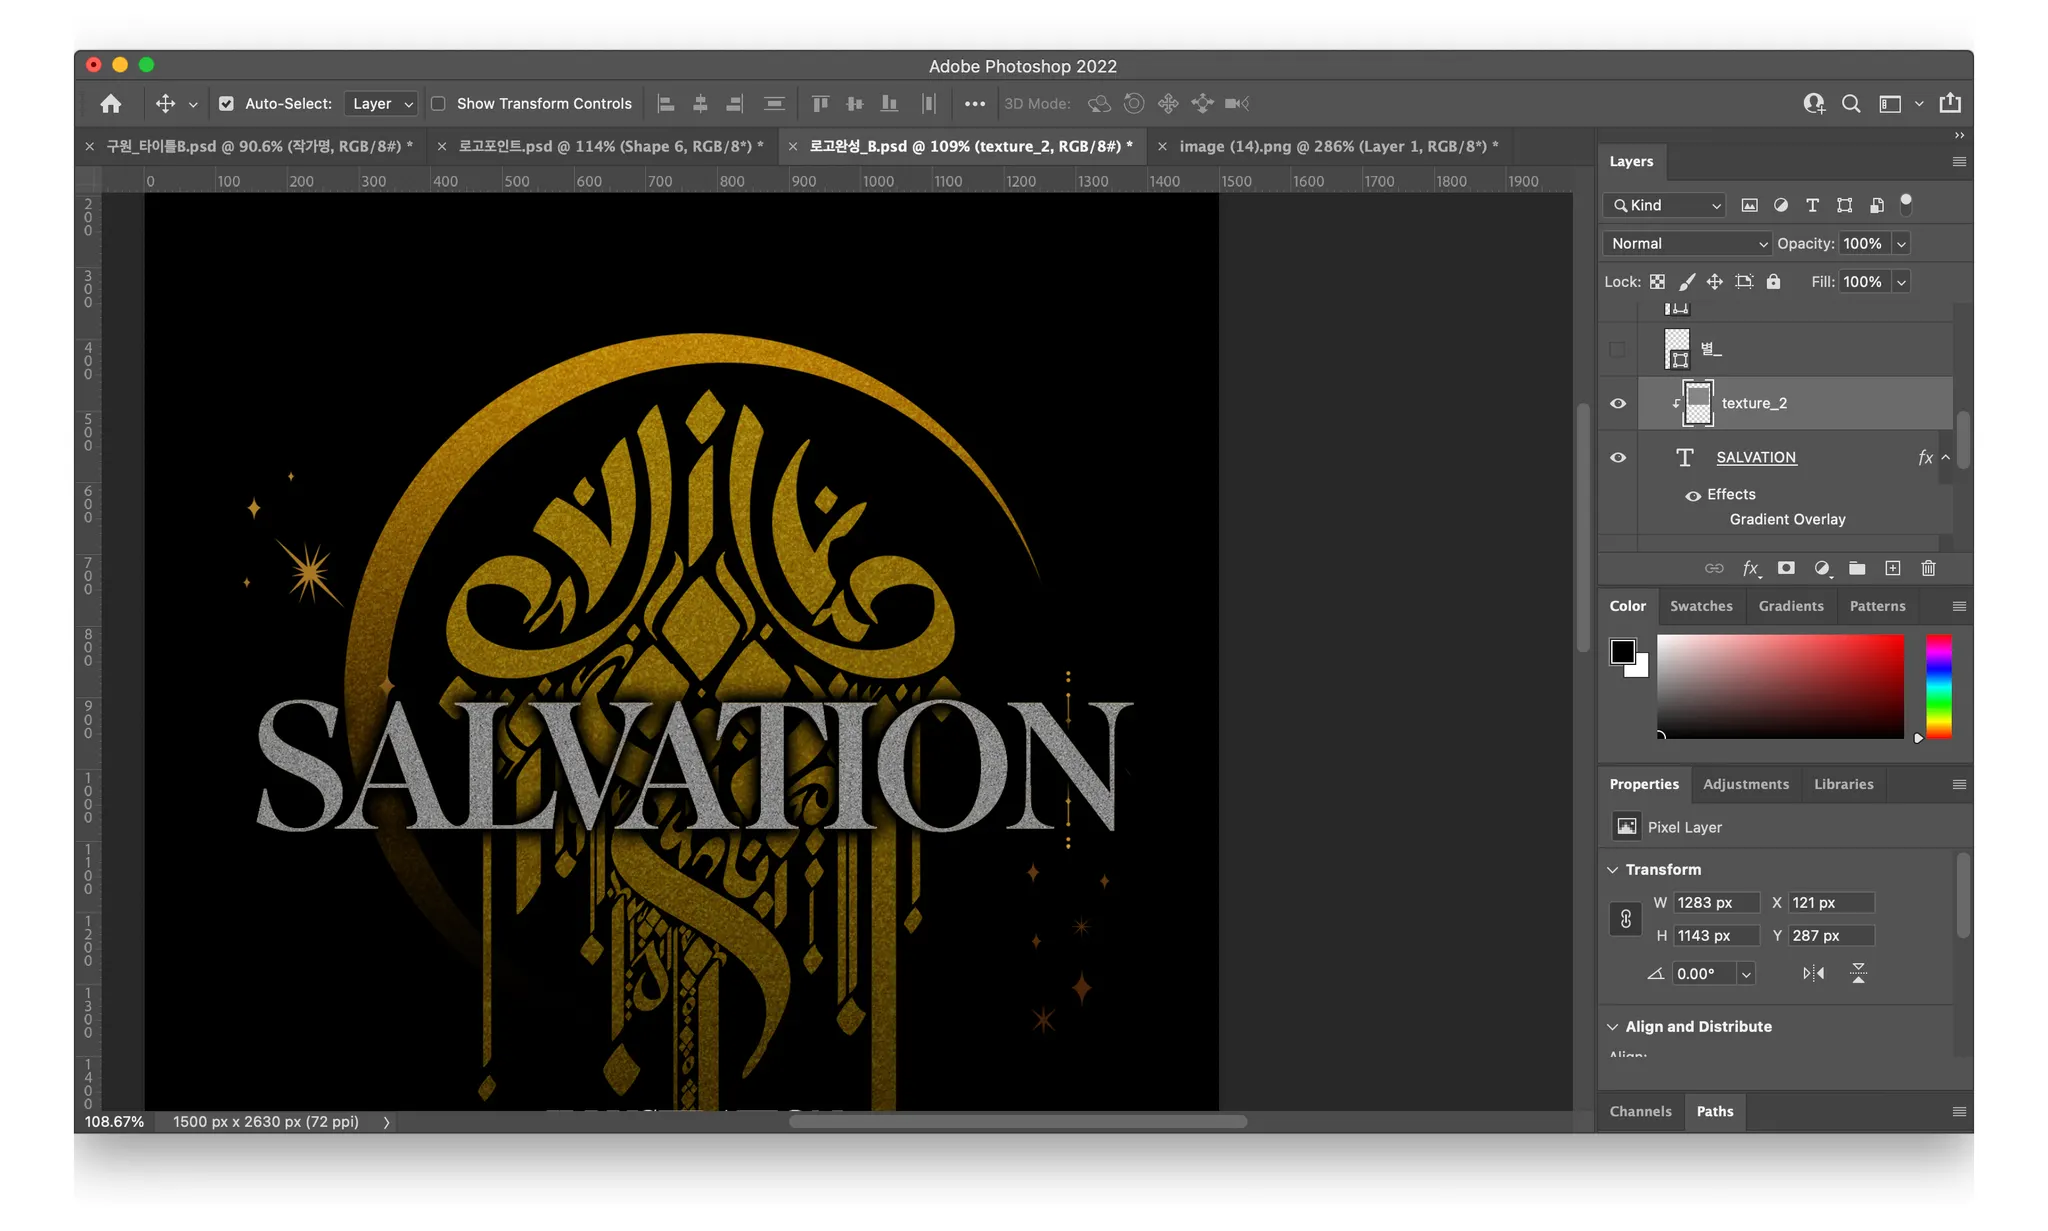Hide the SALVATION text layer
2048x1231 pixels.
pos(1618,458)
